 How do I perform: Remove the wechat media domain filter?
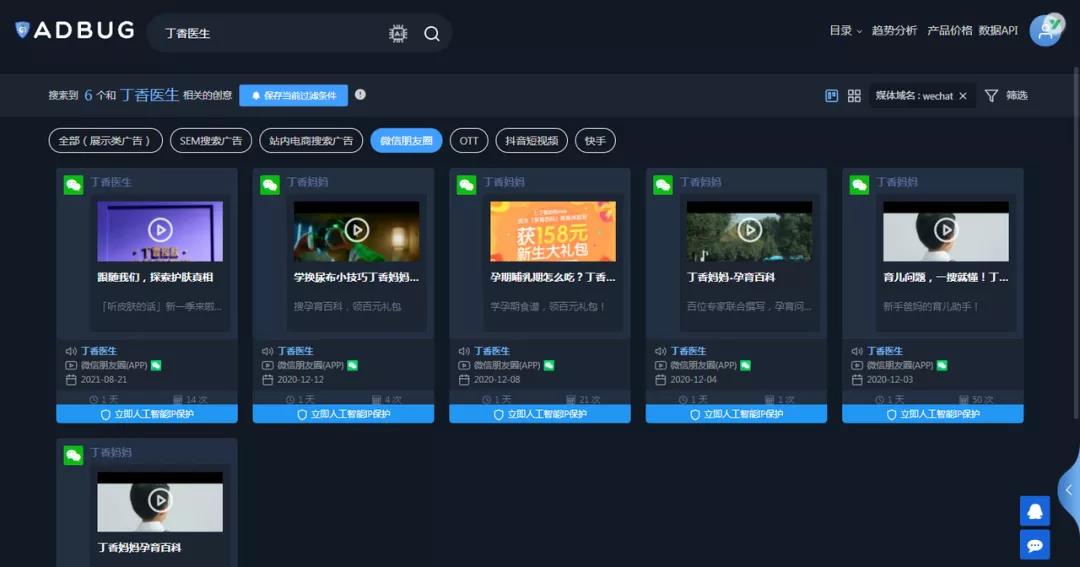pos(963,96)
